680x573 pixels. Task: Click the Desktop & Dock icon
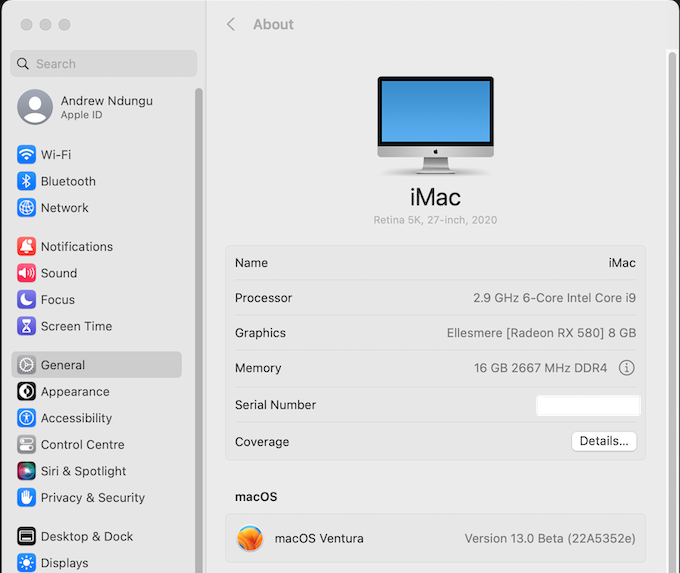tap(26, 536)
